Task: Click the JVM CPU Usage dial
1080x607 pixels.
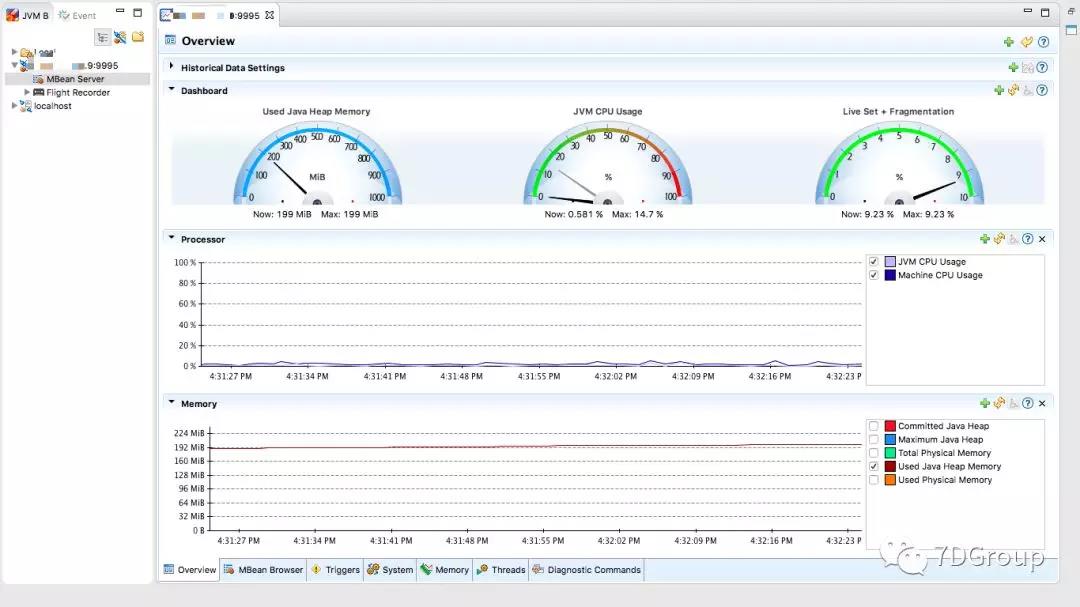Action: click(608, 163)
